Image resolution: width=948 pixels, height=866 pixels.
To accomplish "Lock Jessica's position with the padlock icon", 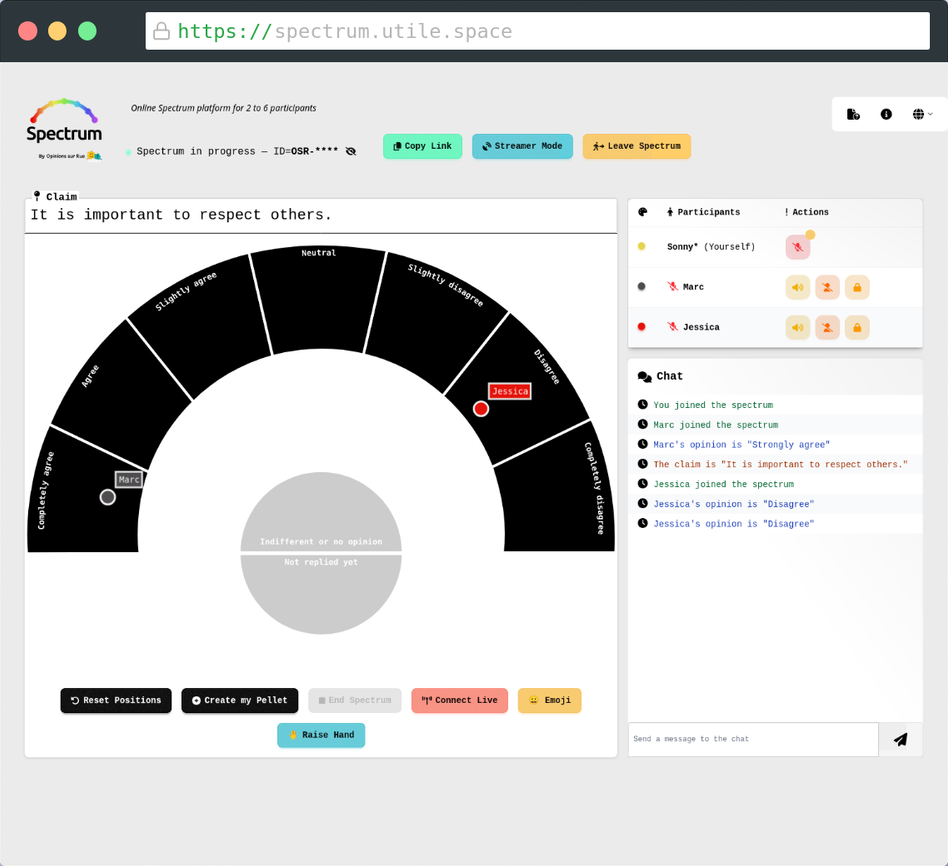I will tap(857, 328).
